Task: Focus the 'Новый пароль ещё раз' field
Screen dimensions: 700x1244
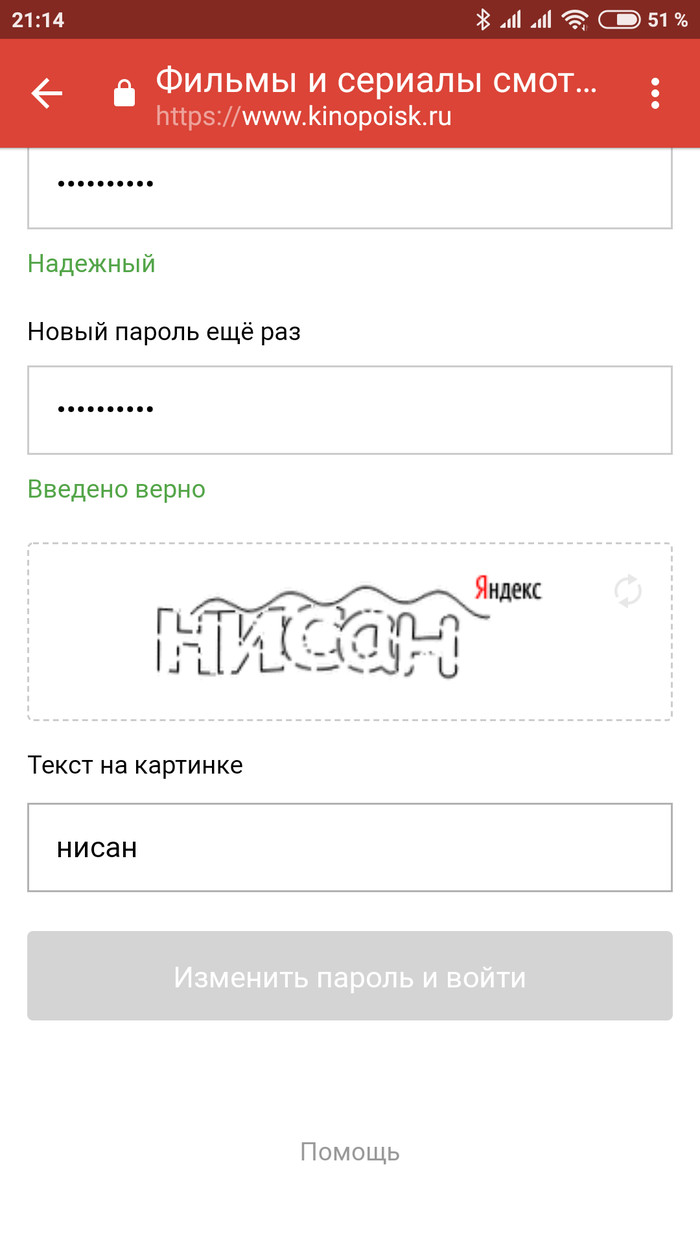Action: click(x=350, y=410)
